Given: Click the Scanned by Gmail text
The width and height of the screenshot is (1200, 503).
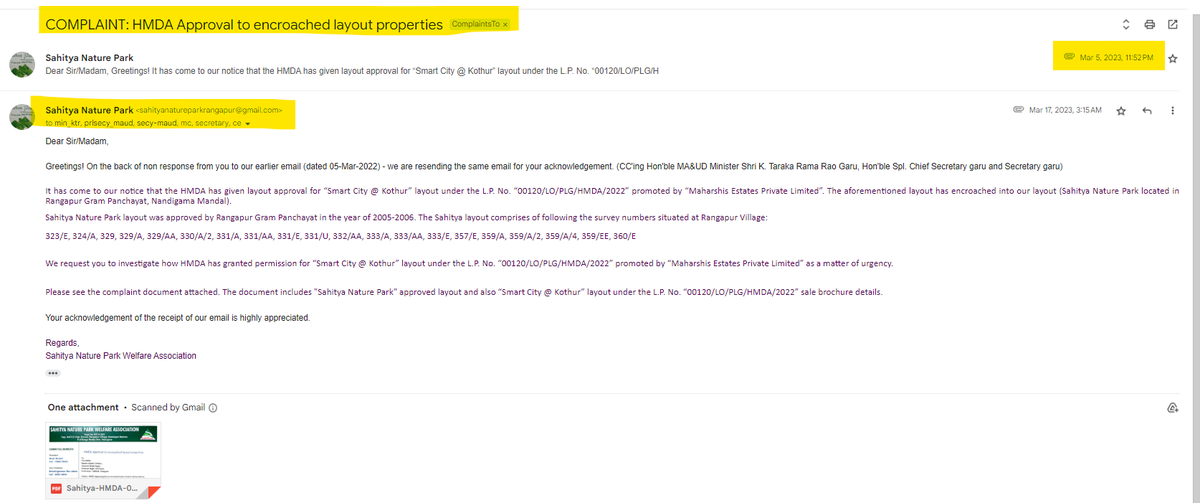Looking at the screenshot, I should [168, 408].
